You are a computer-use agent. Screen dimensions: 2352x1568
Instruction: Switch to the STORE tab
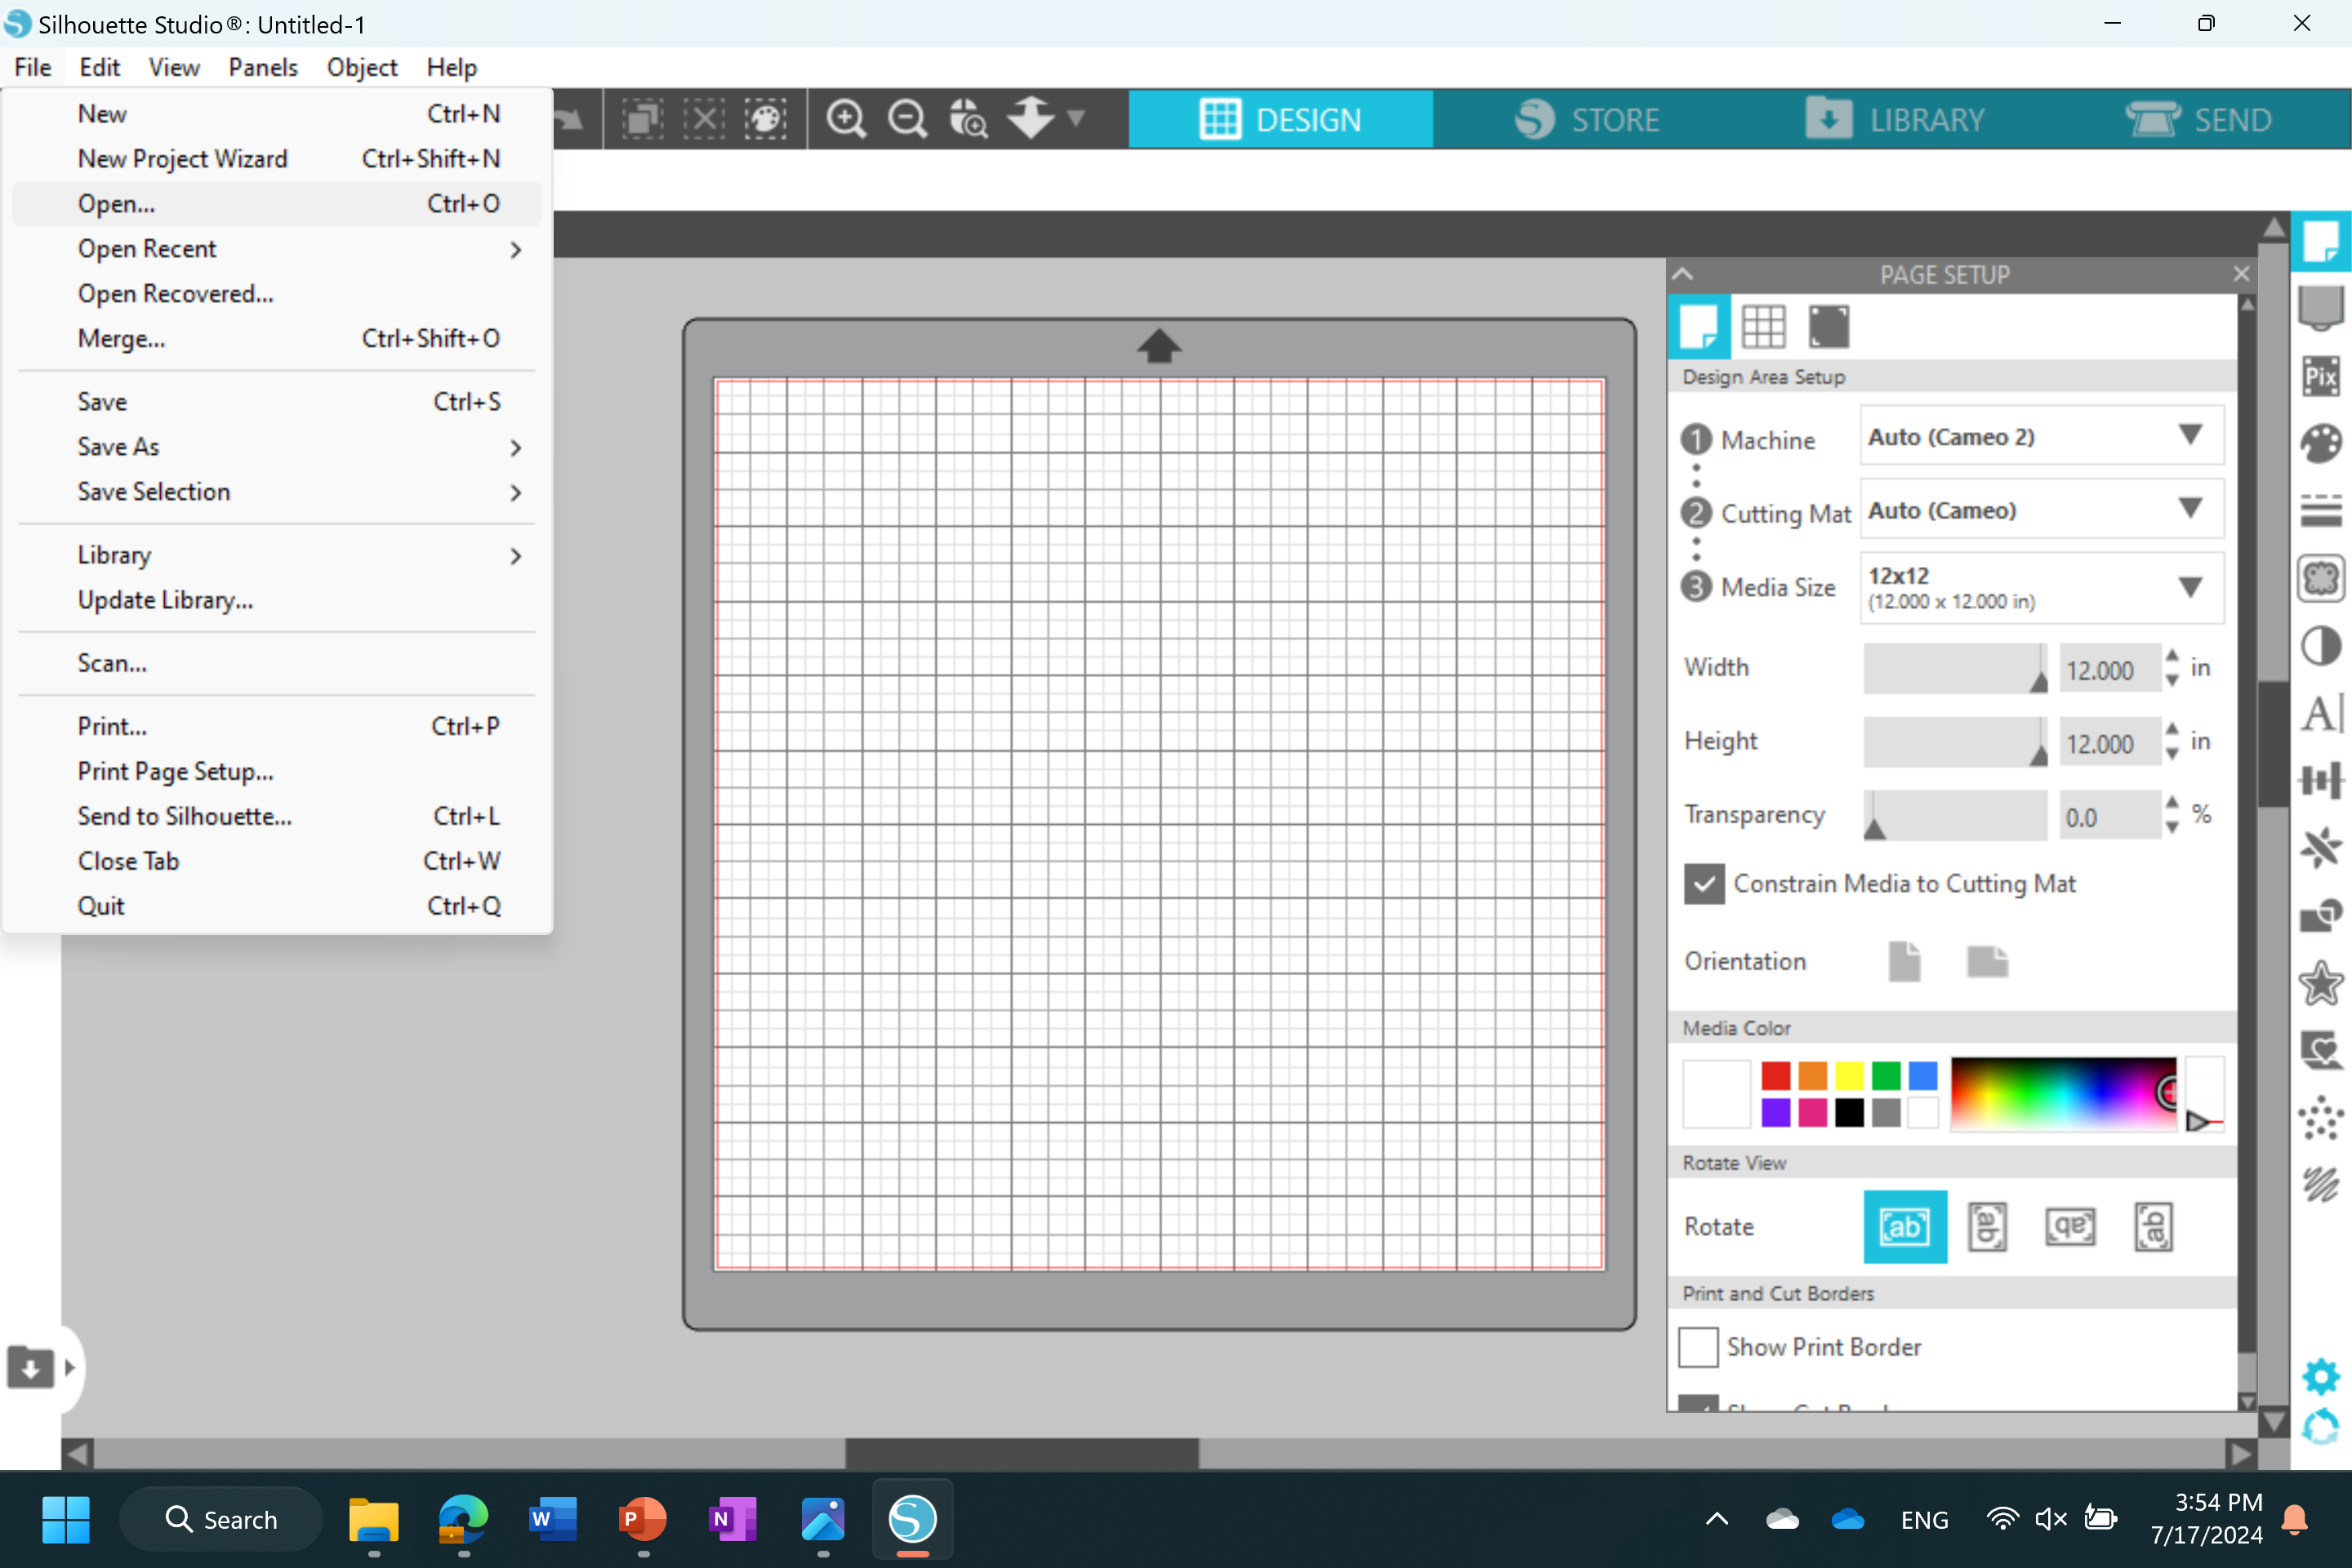click(x=1586, y=119)
